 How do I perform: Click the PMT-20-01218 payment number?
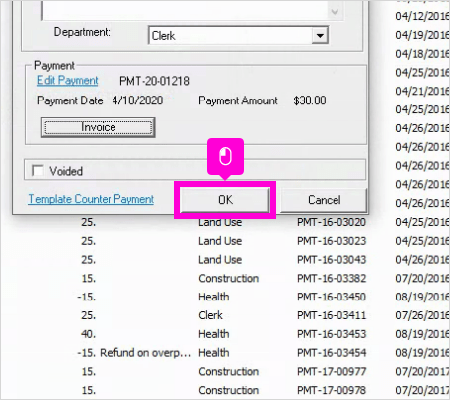(x=154, y=81)
